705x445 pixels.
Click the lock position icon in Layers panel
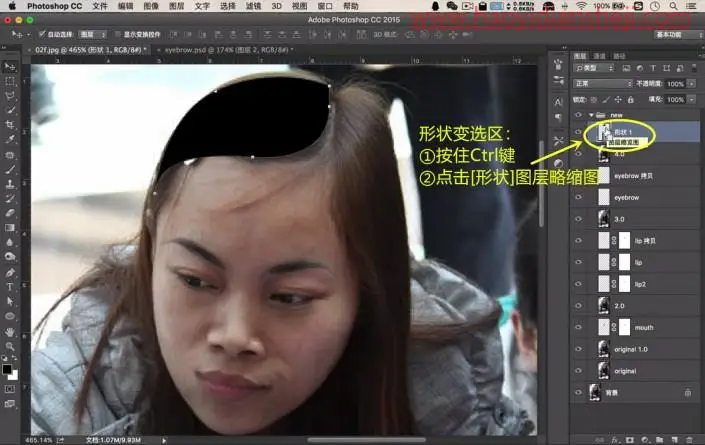point(618,99)
